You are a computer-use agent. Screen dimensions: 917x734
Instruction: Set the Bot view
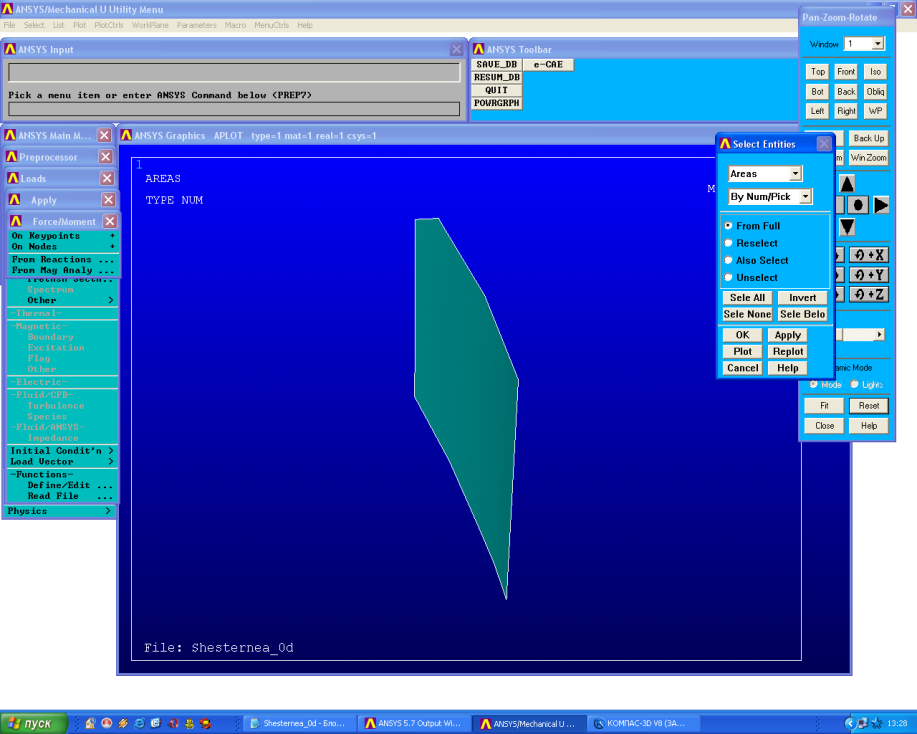818,91
